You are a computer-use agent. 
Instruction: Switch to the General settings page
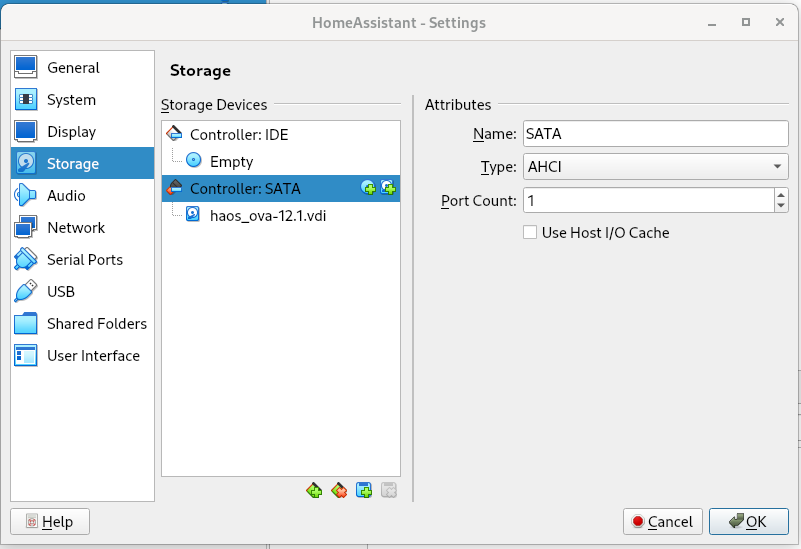pos(73,68)
